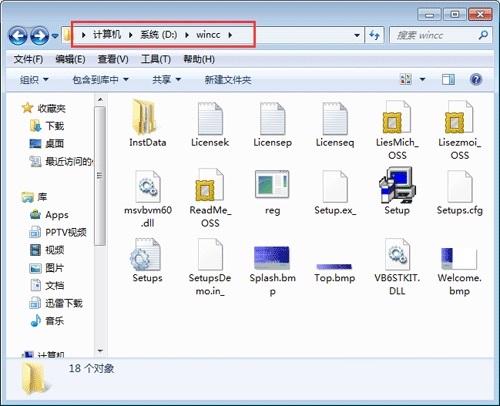
Task: Go back with the Back arrow button
Action: [18, 35]
